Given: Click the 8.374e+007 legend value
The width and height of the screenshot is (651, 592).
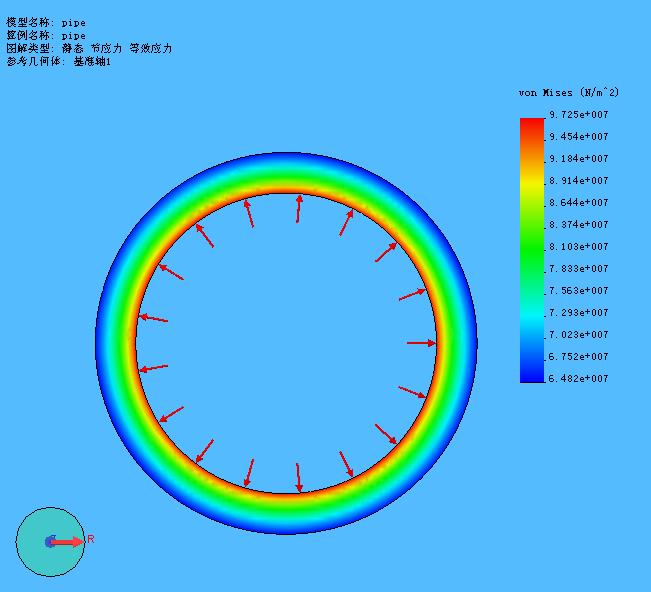Looking at the screenshot, I should pyautogui.click(x=579, y=225).
